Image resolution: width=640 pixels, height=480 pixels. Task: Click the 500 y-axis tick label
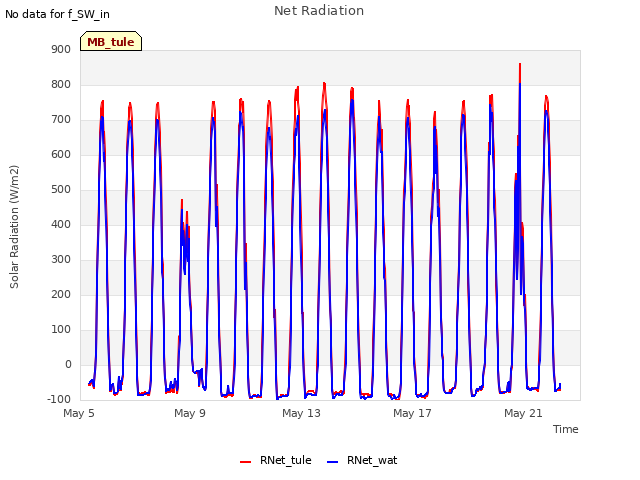[61, 189]
